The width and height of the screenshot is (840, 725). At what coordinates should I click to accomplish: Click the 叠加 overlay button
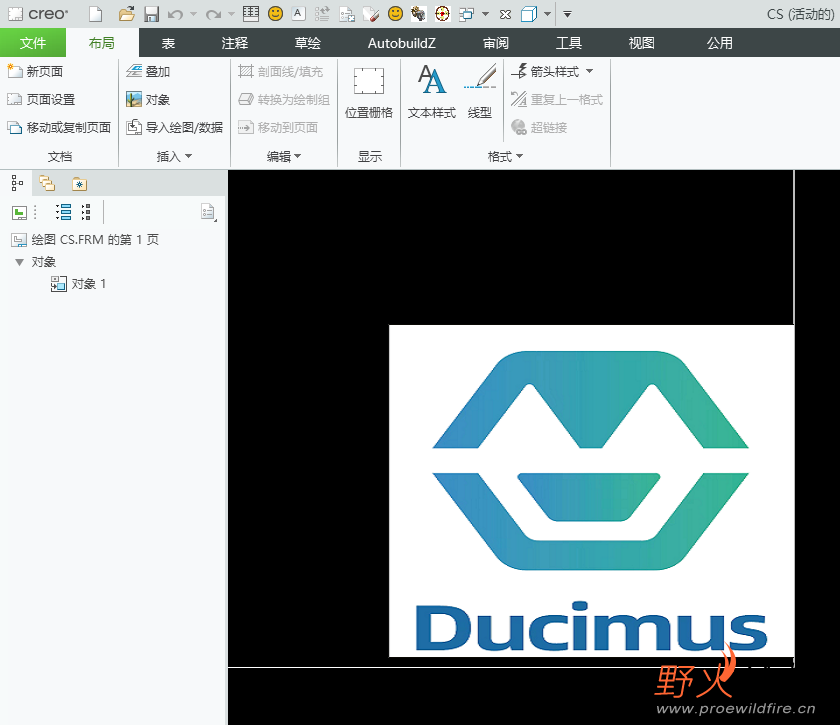(x=148, y=71)
